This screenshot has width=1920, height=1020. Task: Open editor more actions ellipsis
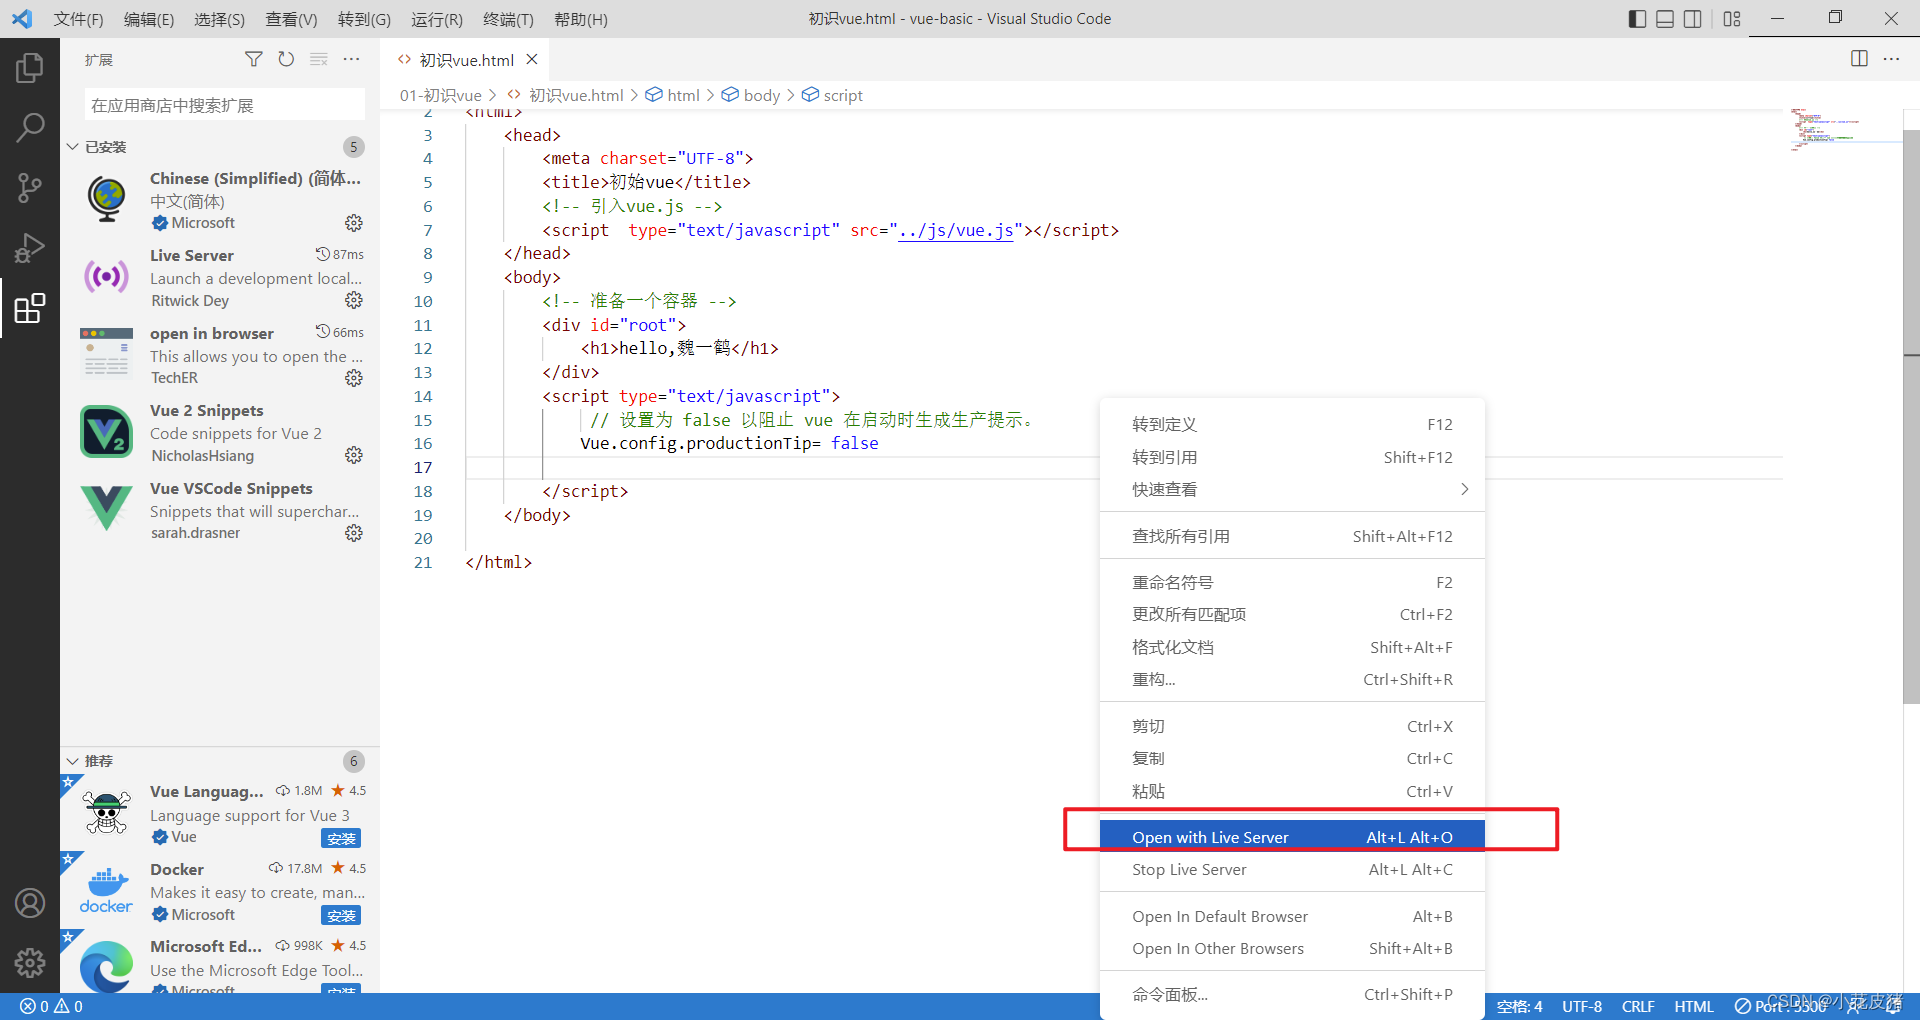tap(1891, 59)
